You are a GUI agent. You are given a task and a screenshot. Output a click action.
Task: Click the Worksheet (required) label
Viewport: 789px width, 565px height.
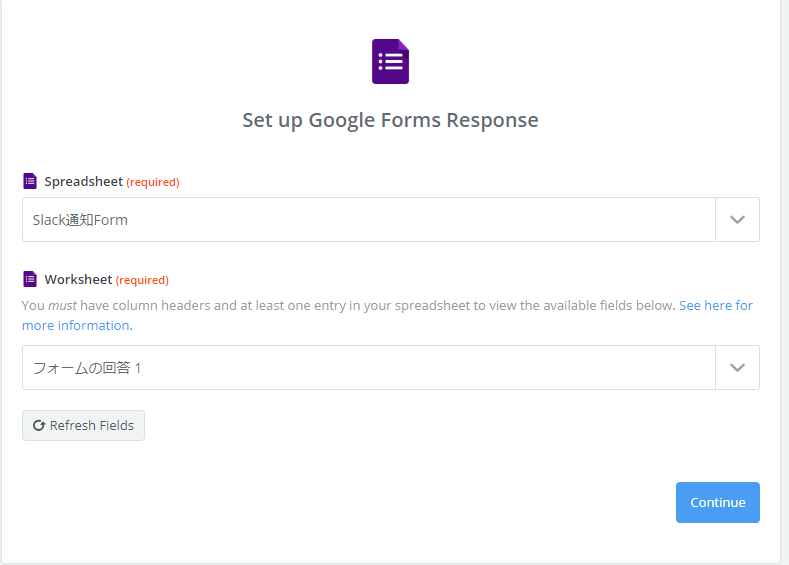tap(107, 280)
